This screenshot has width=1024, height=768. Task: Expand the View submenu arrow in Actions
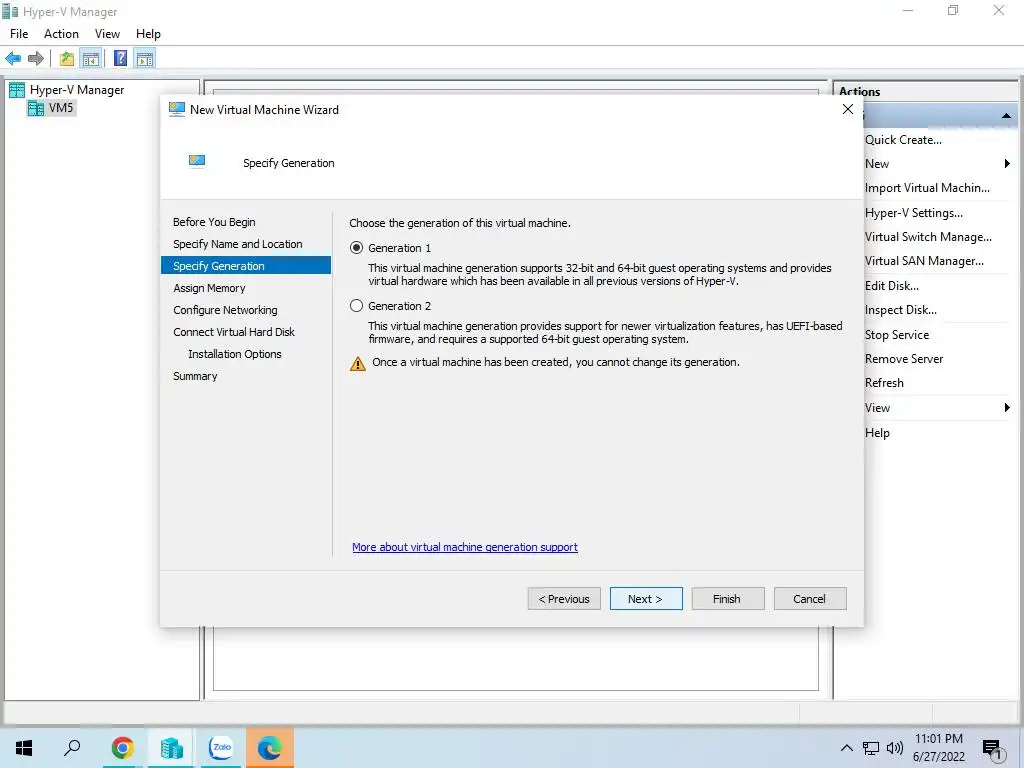click(x=1006, y=408)
